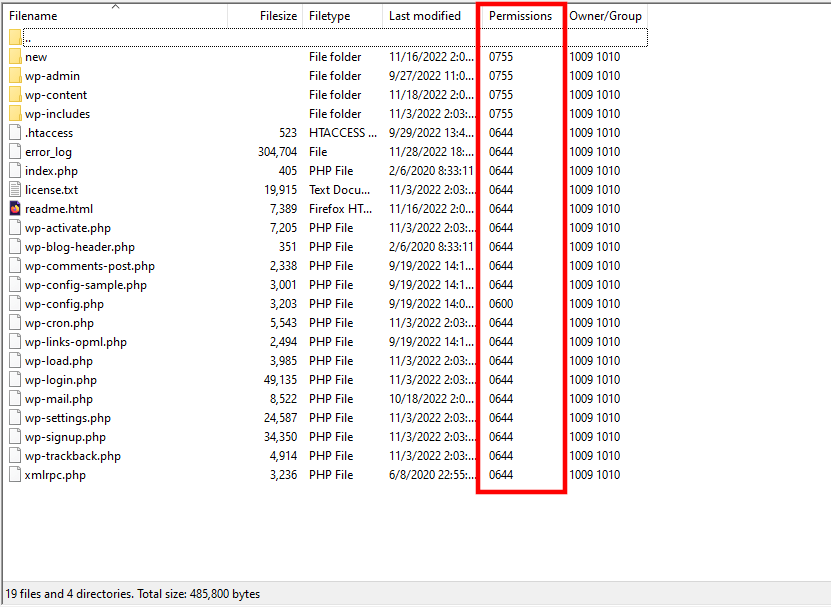Click the Firefox HTML icon beside readme.html
Screen dimensions: 831x607
14,208
